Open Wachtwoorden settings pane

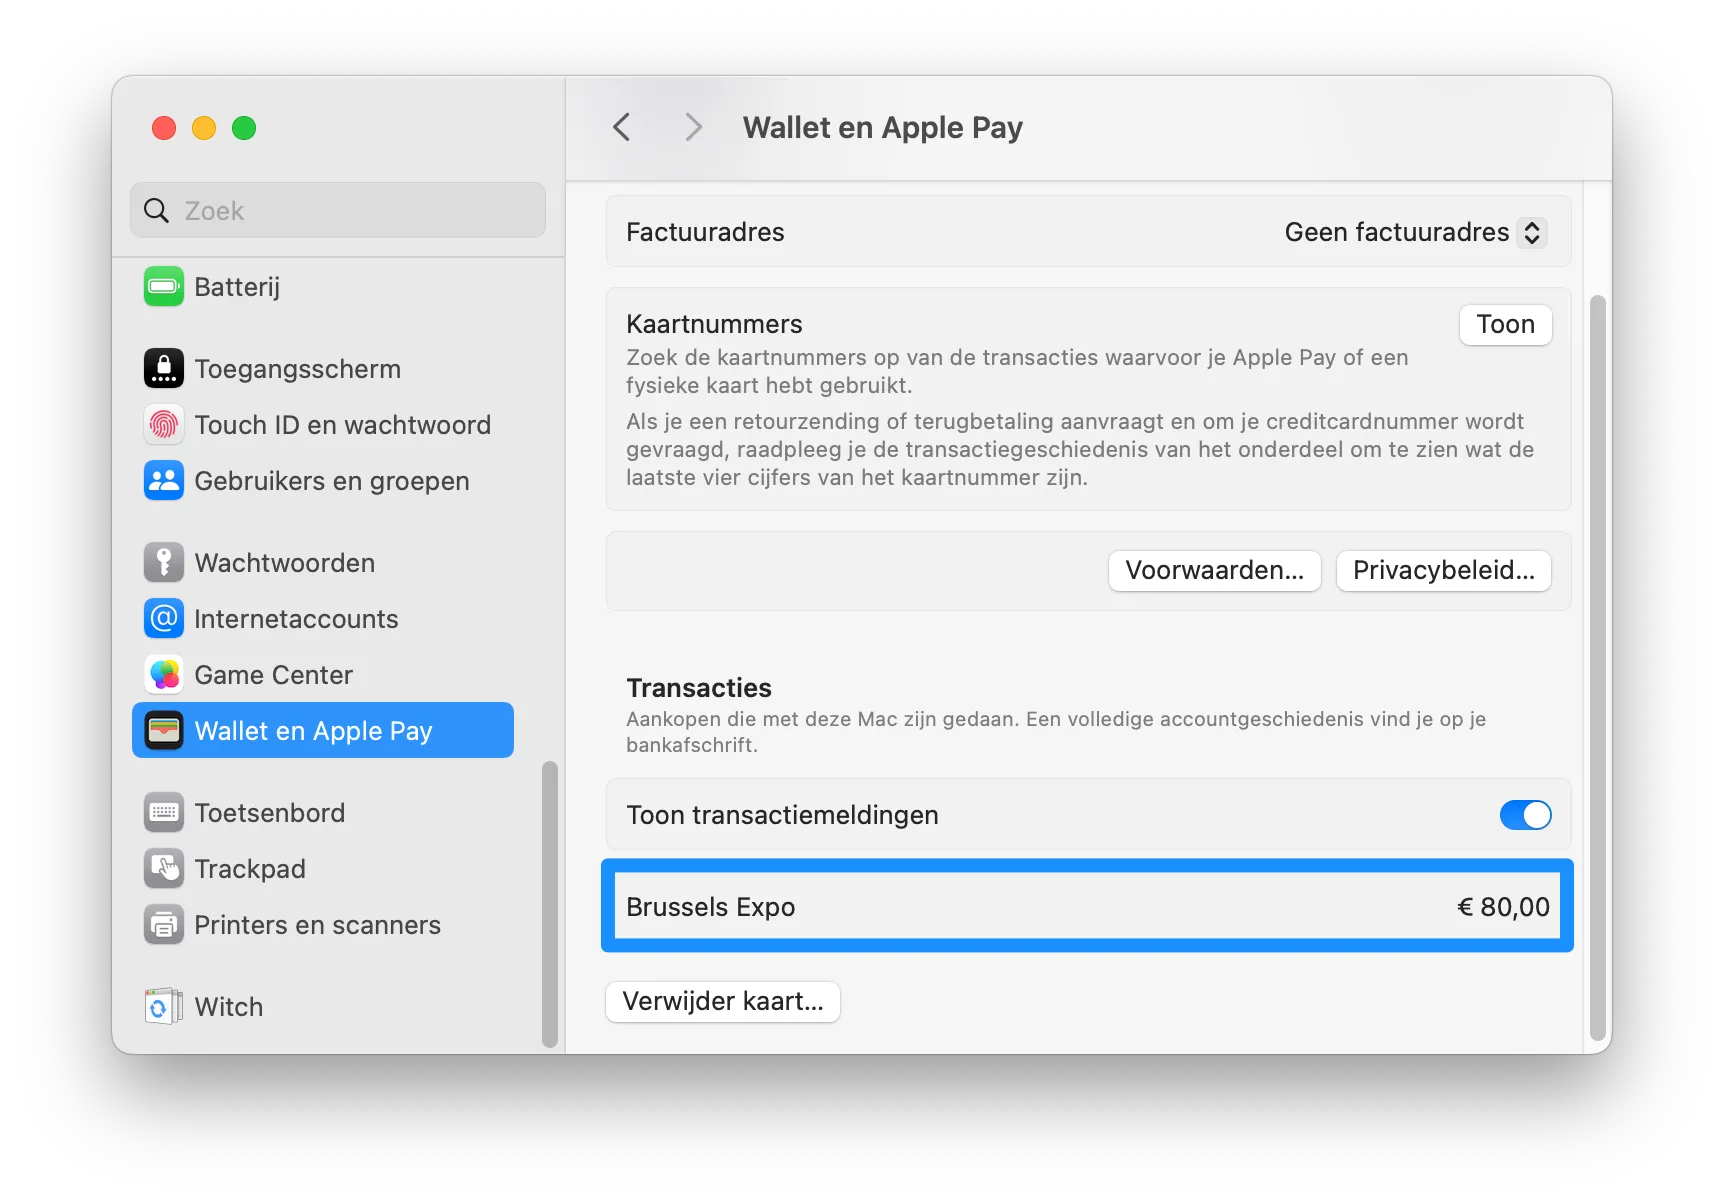pos(323,563)
